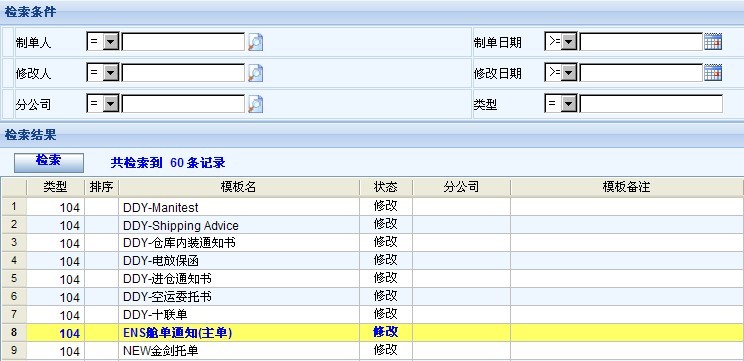Click the 104 type cell in row 3
744x361 pixels.
[56, 243]
